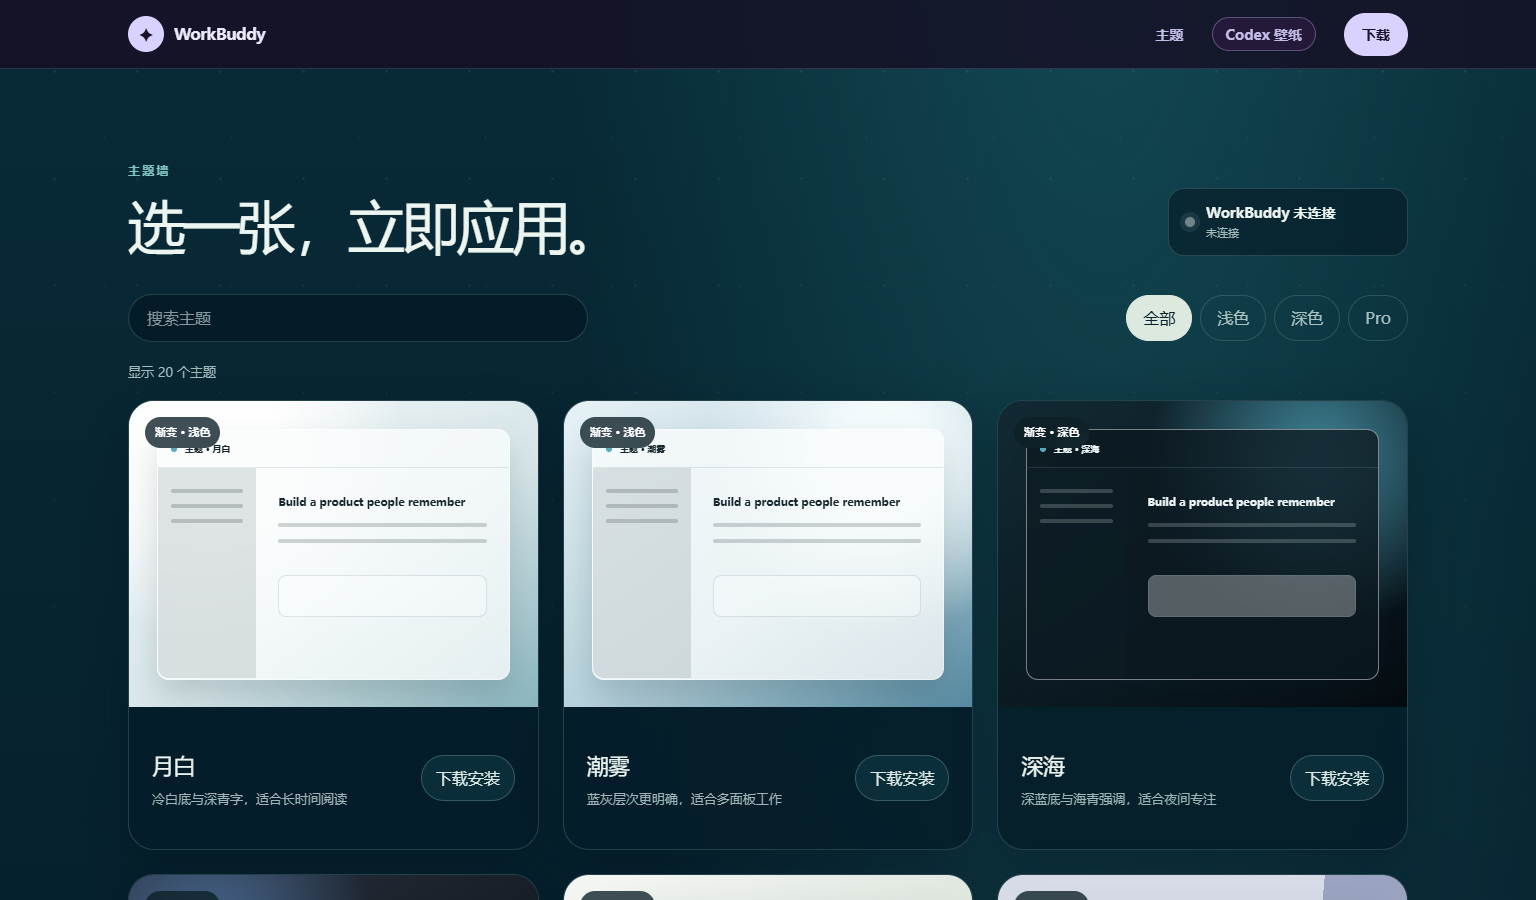Click the 渐变 · 浅色 badge on 月白 card

click(x=182, y=432)
